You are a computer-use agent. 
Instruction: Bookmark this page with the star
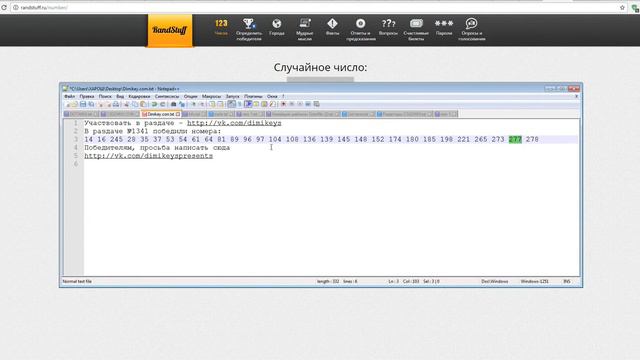(x=622, y=7)
